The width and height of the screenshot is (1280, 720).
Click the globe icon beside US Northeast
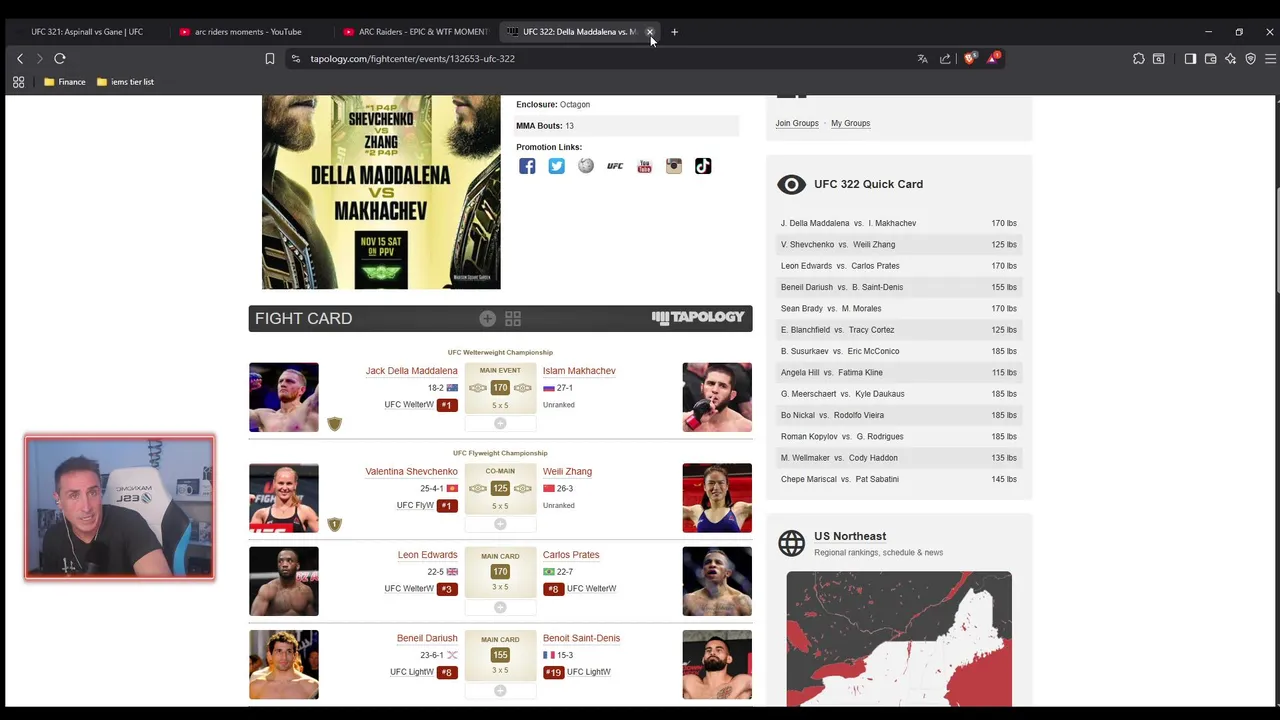(792, 543)
